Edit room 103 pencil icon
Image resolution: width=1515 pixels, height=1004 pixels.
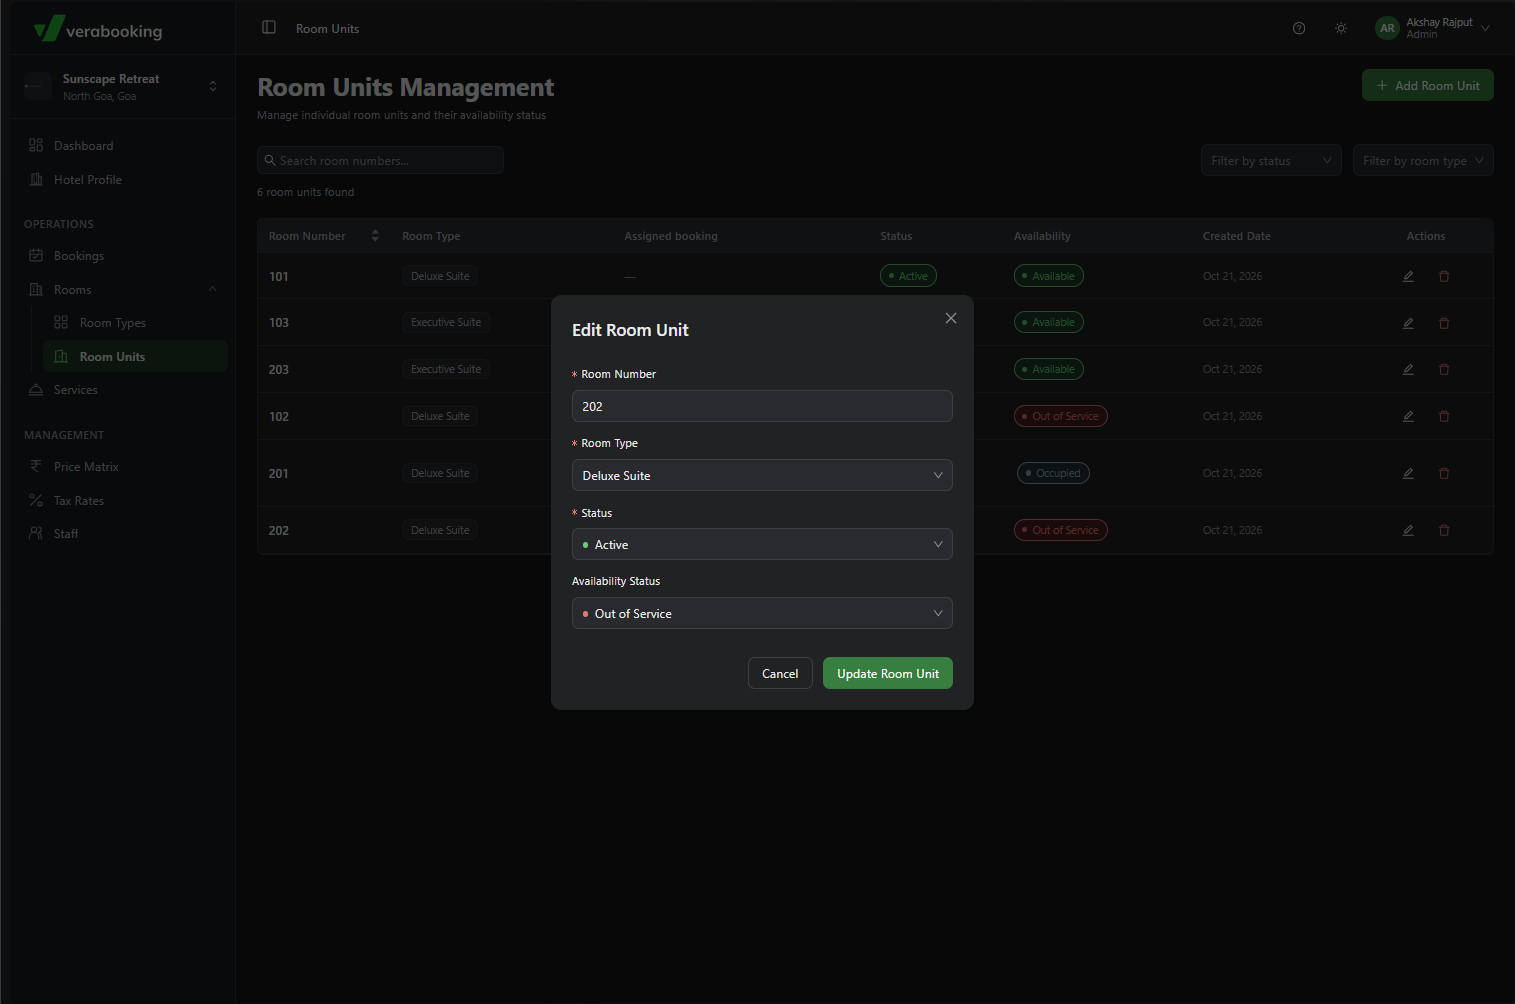click(1408, 323)
